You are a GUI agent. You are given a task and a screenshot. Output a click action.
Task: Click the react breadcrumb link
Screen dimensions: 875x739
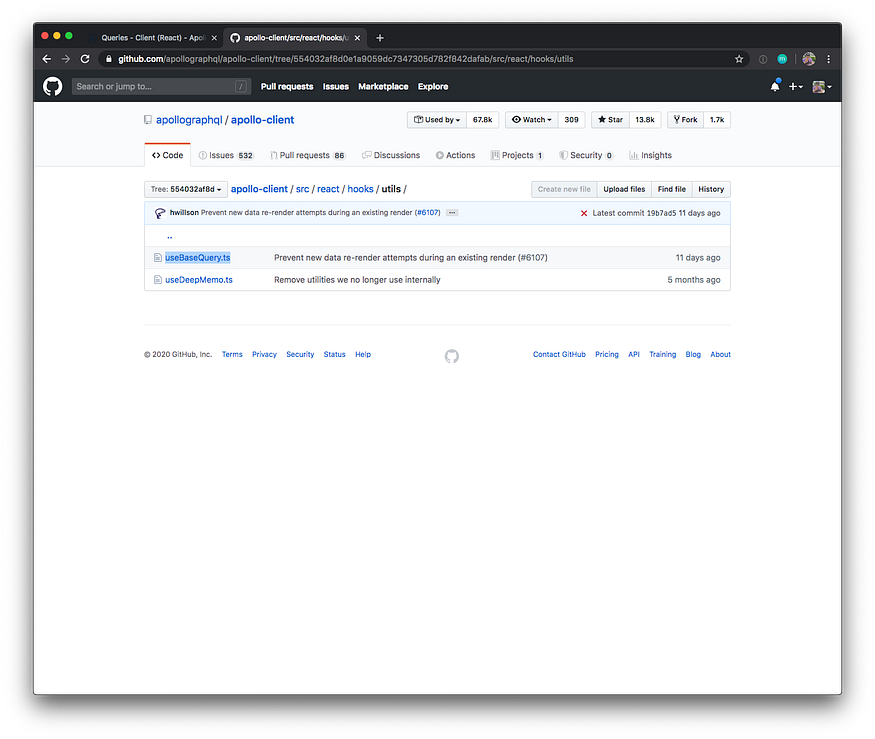pyautogui.click(x=328, y=189)
